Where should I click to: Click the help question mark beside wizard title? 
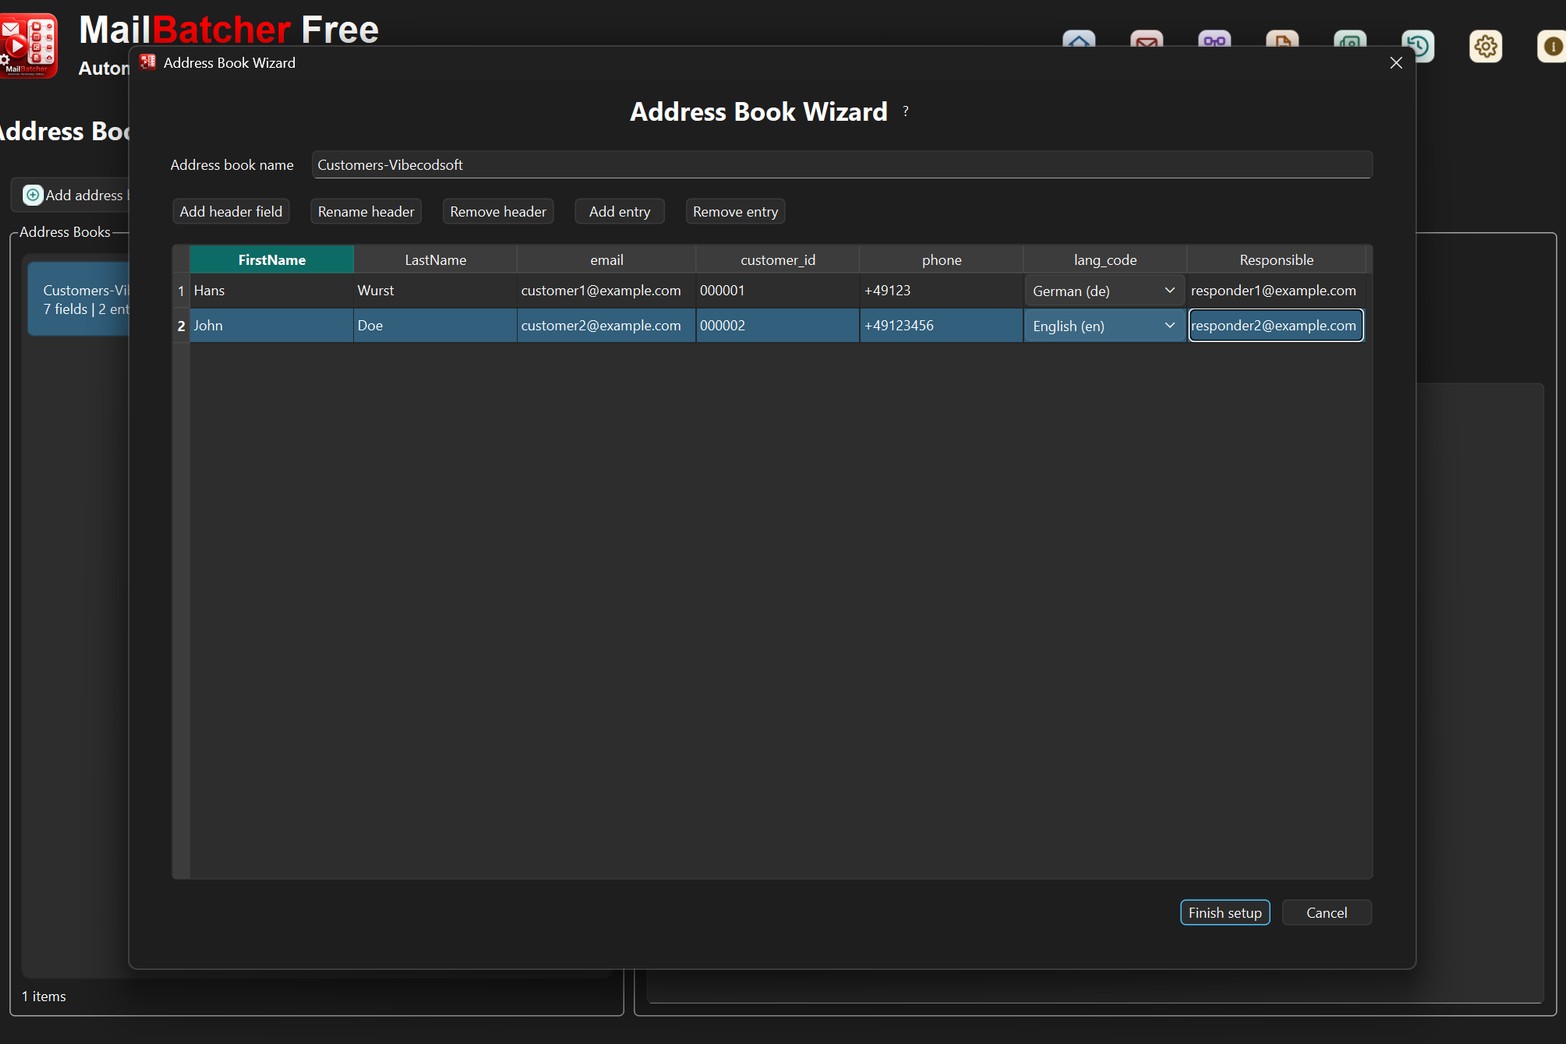(x=906, y=112)
